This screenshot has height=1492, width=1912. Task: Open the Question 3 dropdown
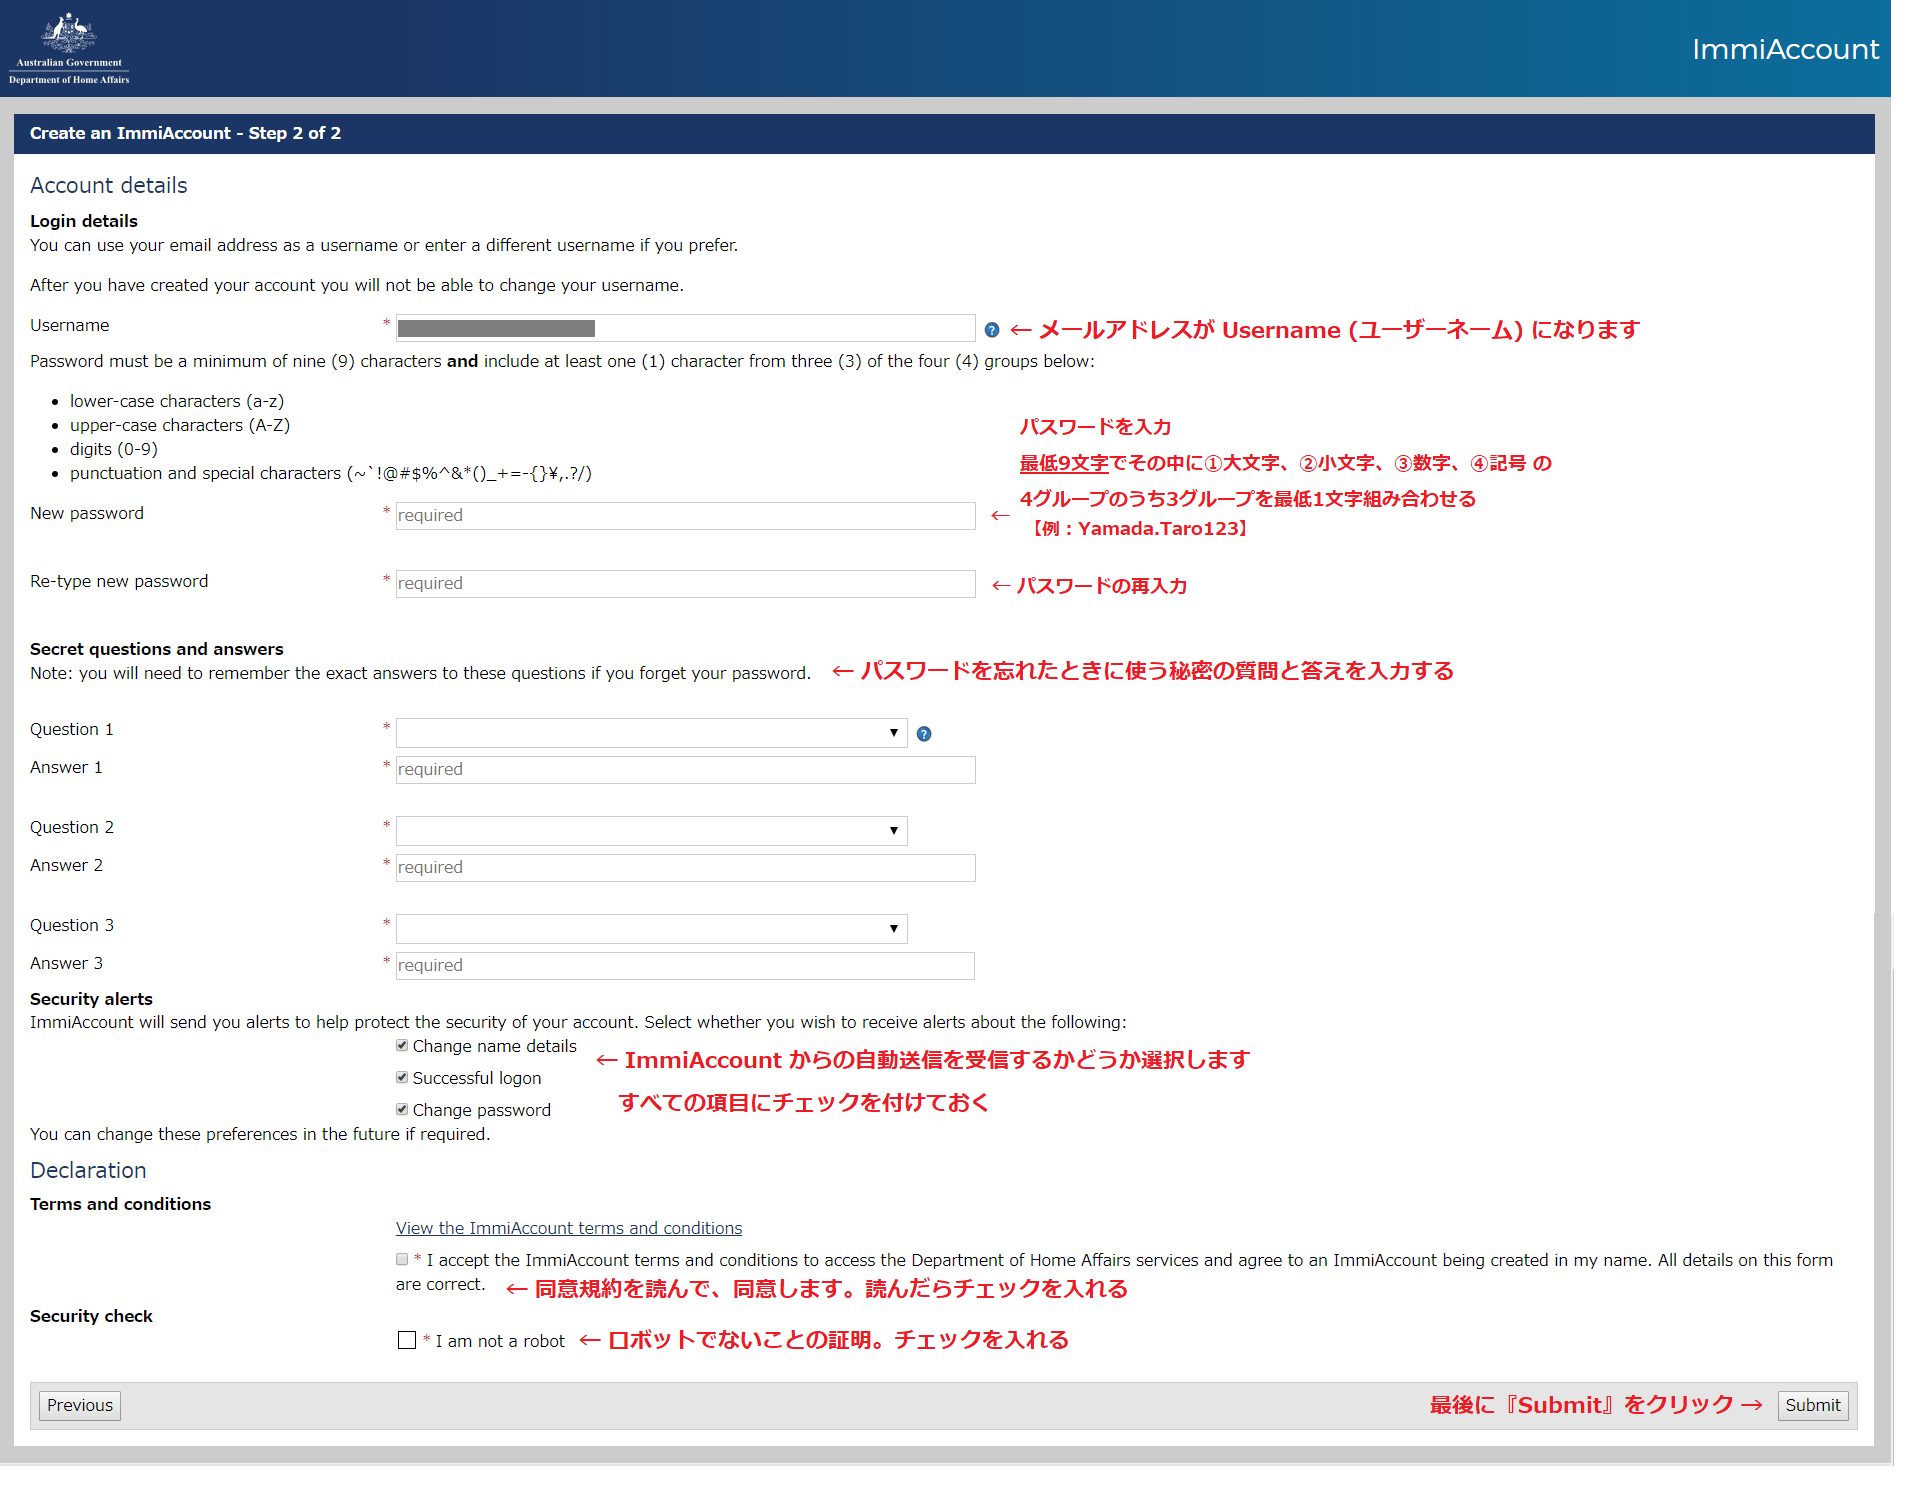[x=652, y=929]
